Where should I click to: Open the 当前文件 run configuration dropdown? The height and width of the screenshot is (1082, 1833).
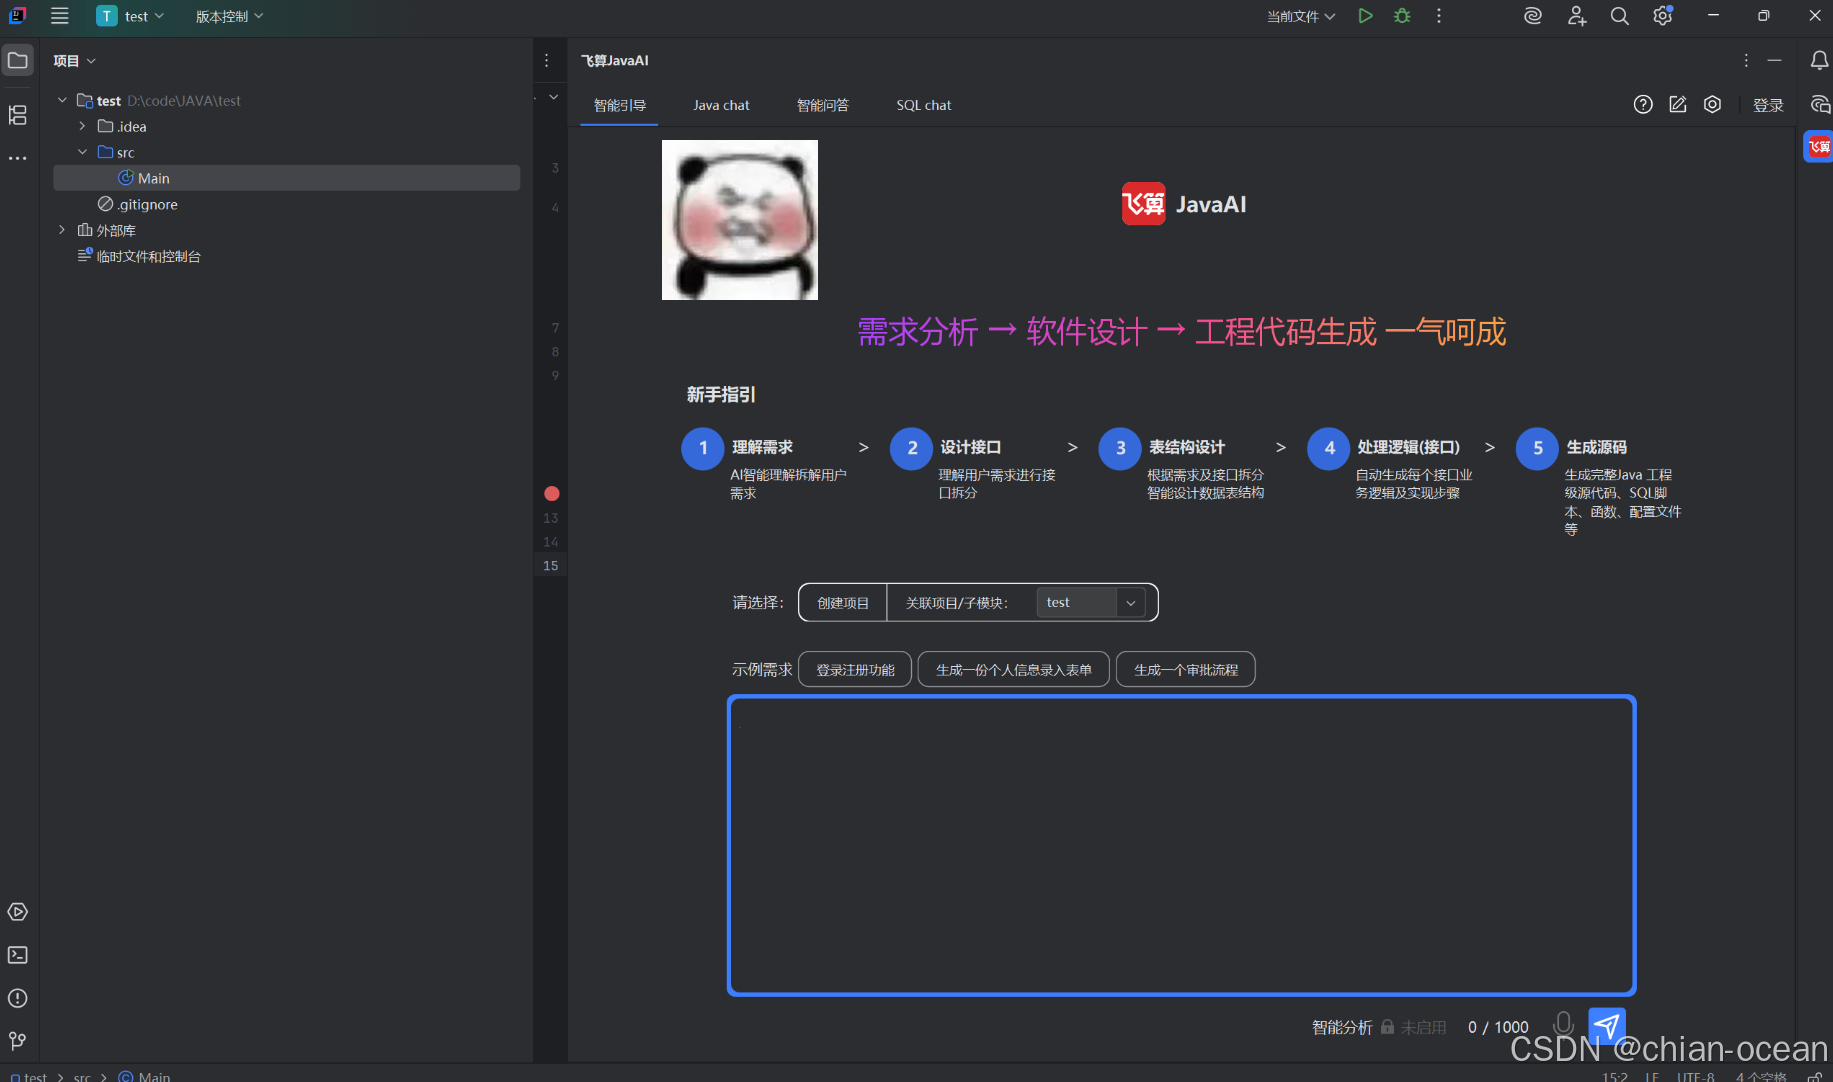click(1300, 16)
